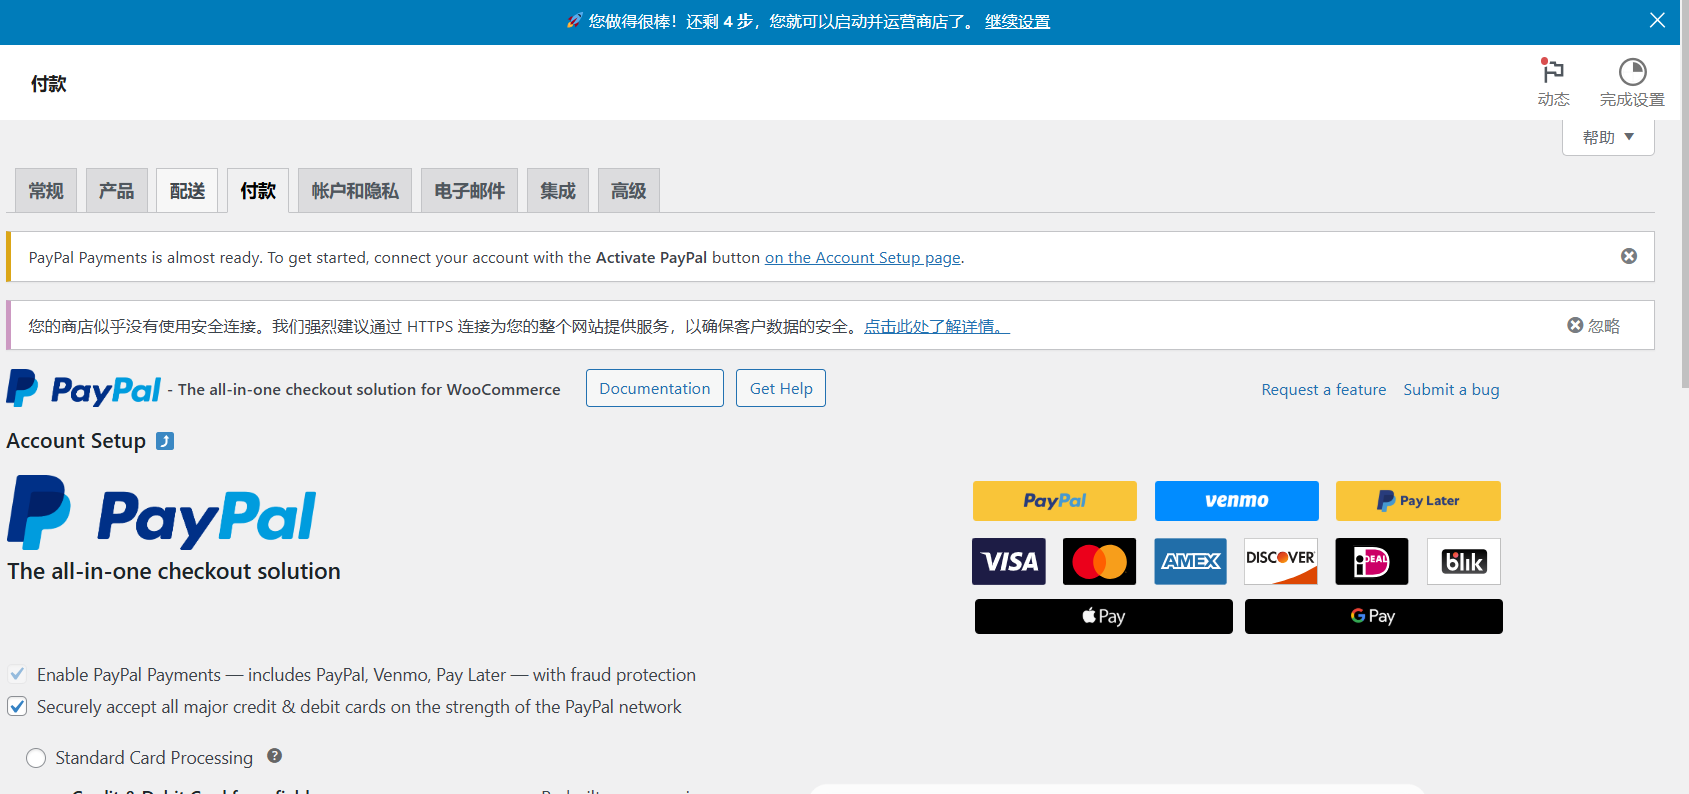Click the Apple Pay badge

[x=1104, y=616]
